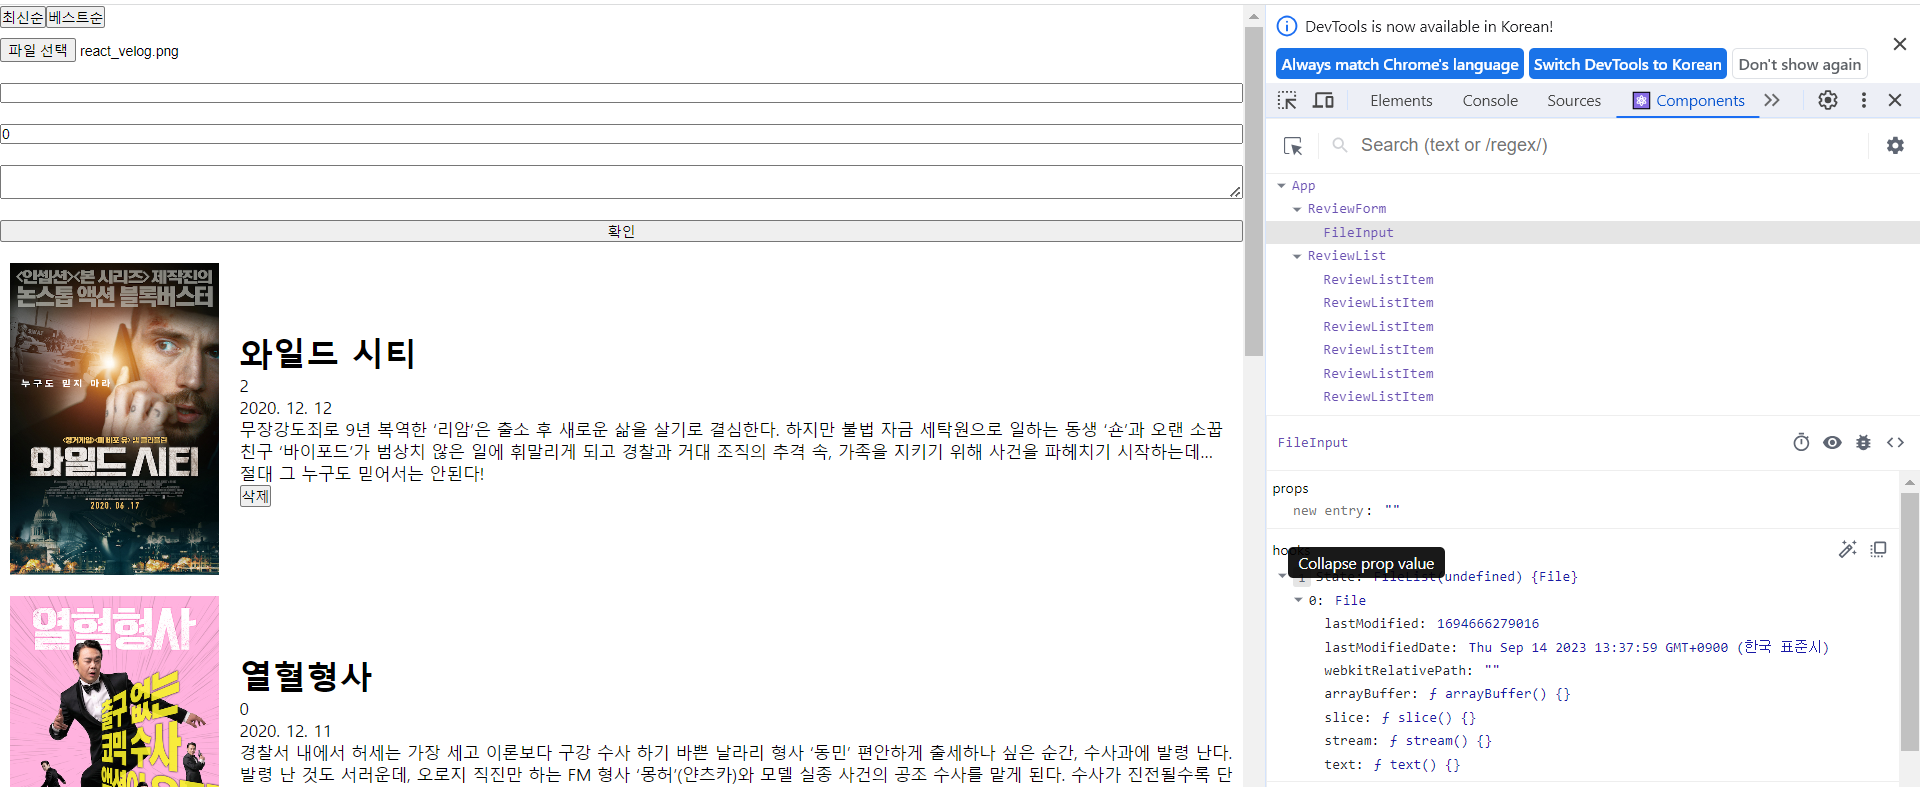Collapse the '0: File' entry arrow
Viewport: 1920px width, 787px height.
(x=1298, y=600)
